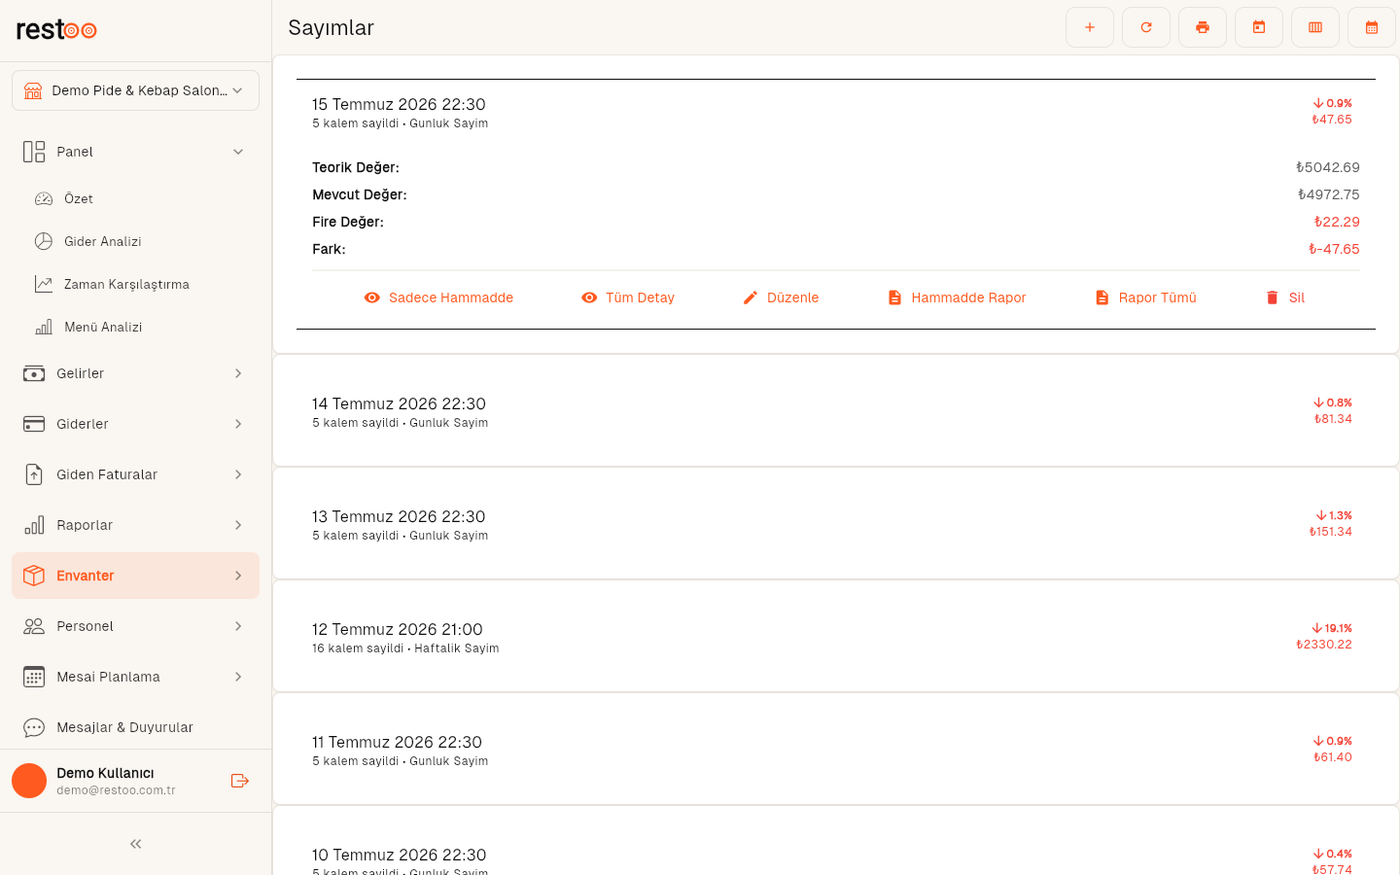Print the counts with printer icon
Viewport: 1400px width, 875px height.
1202,27
